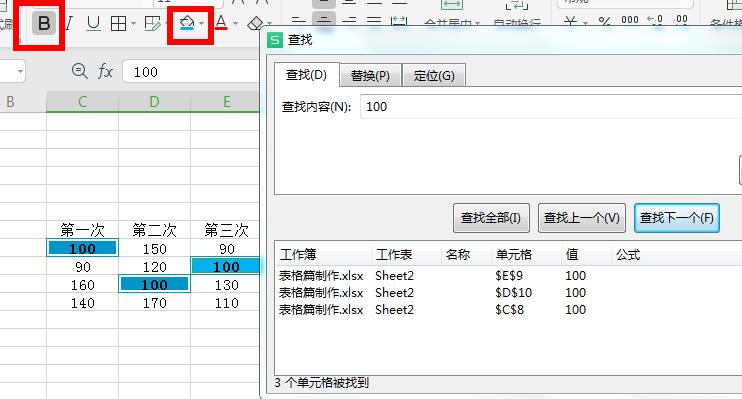The width and height of the screenshot is (742, 399).
Task: Align text to the left
Action: (x=298, y=22)
